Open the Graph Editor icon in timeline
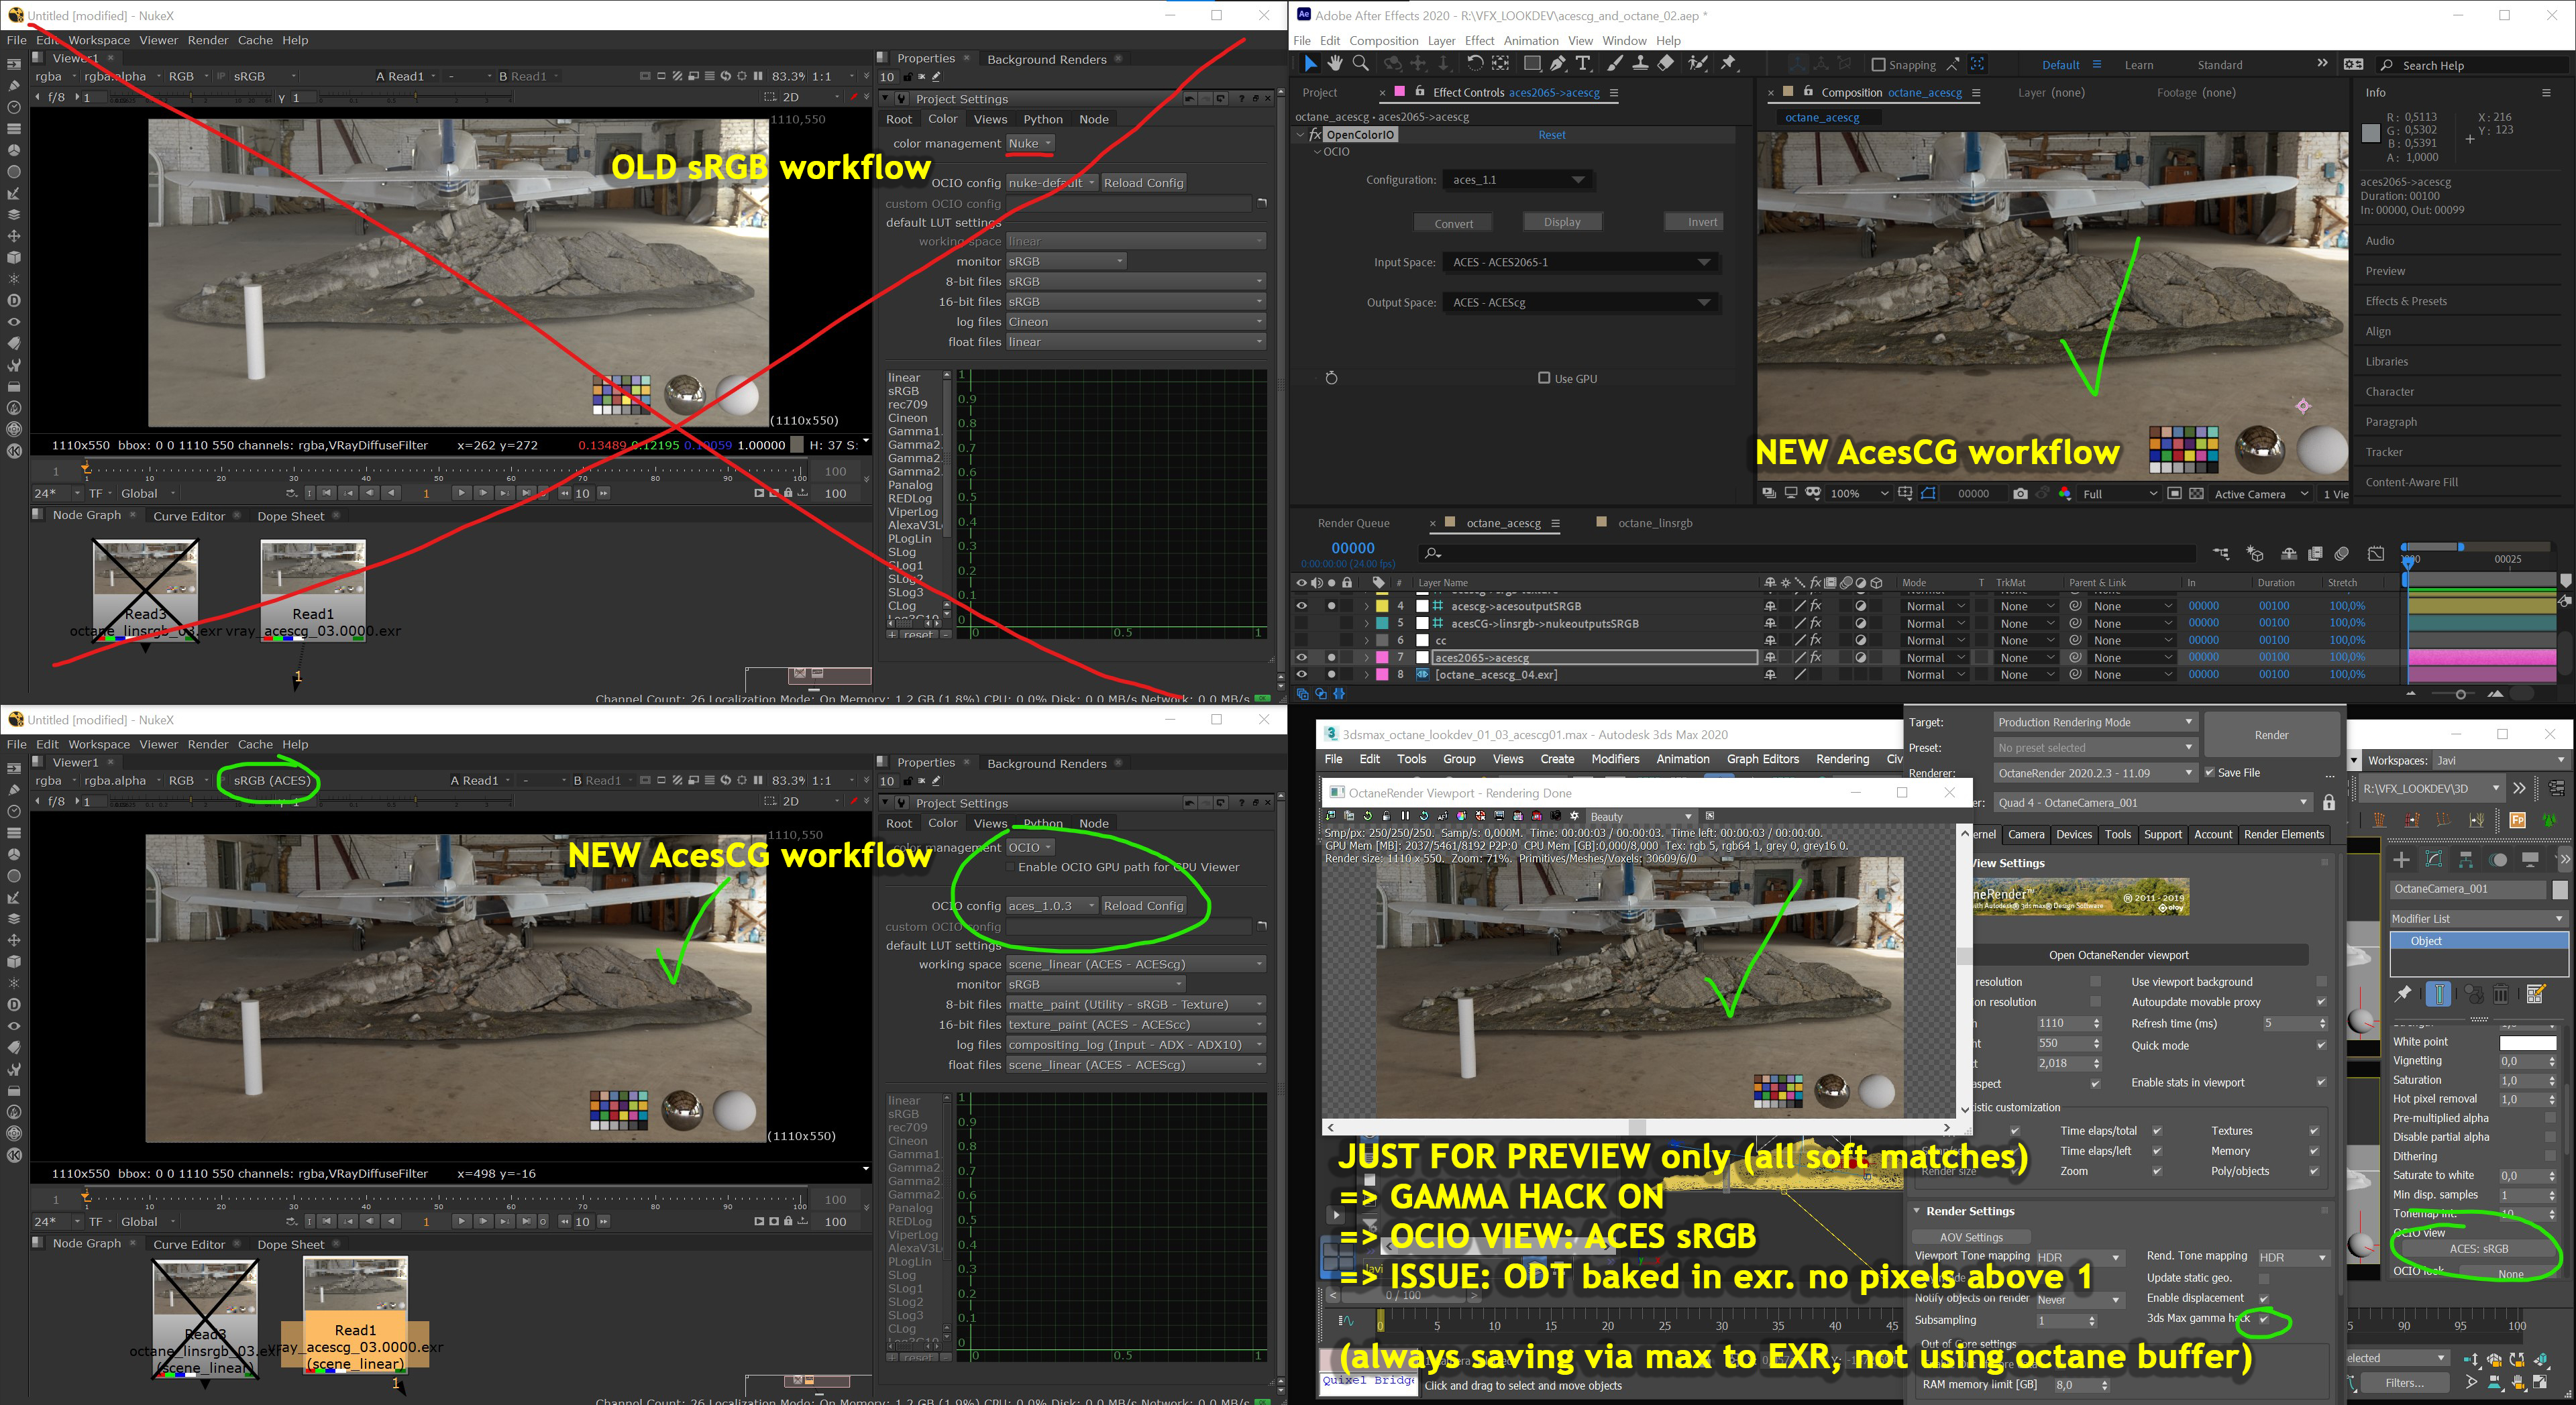 click(x=2376, y=554)
